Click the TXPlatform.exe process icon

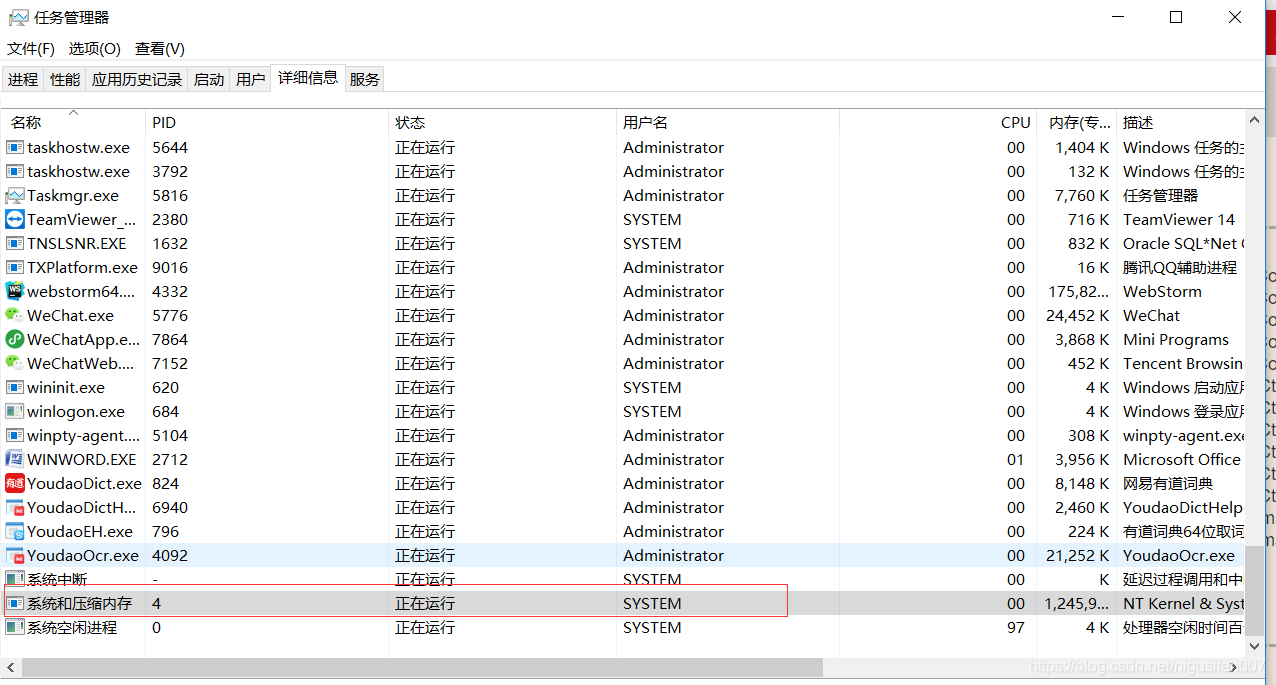pyautogui.click(x=15, y=267)
